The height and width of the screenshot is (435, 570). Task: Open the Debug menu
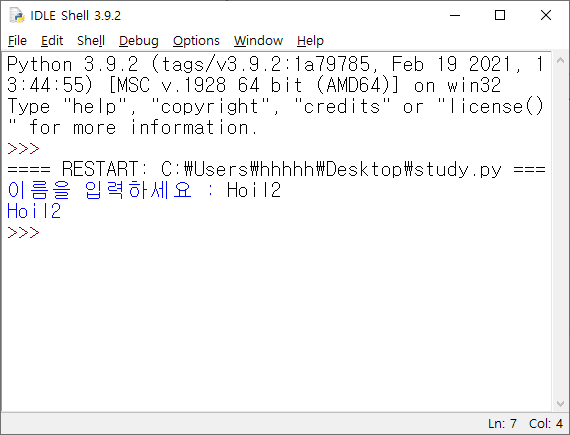pos(139,40)
